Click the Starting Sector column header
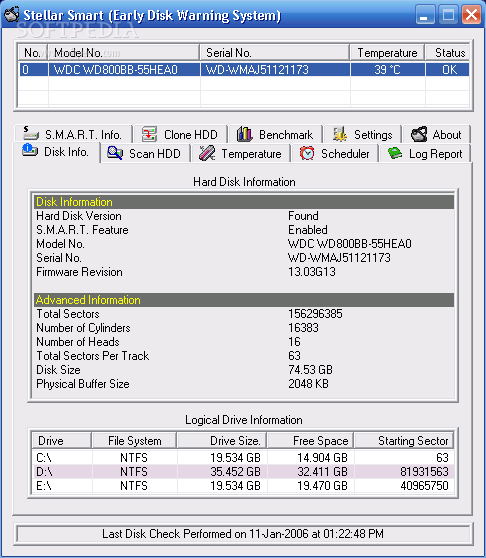The image size is (486, 558). pos(404,441)
